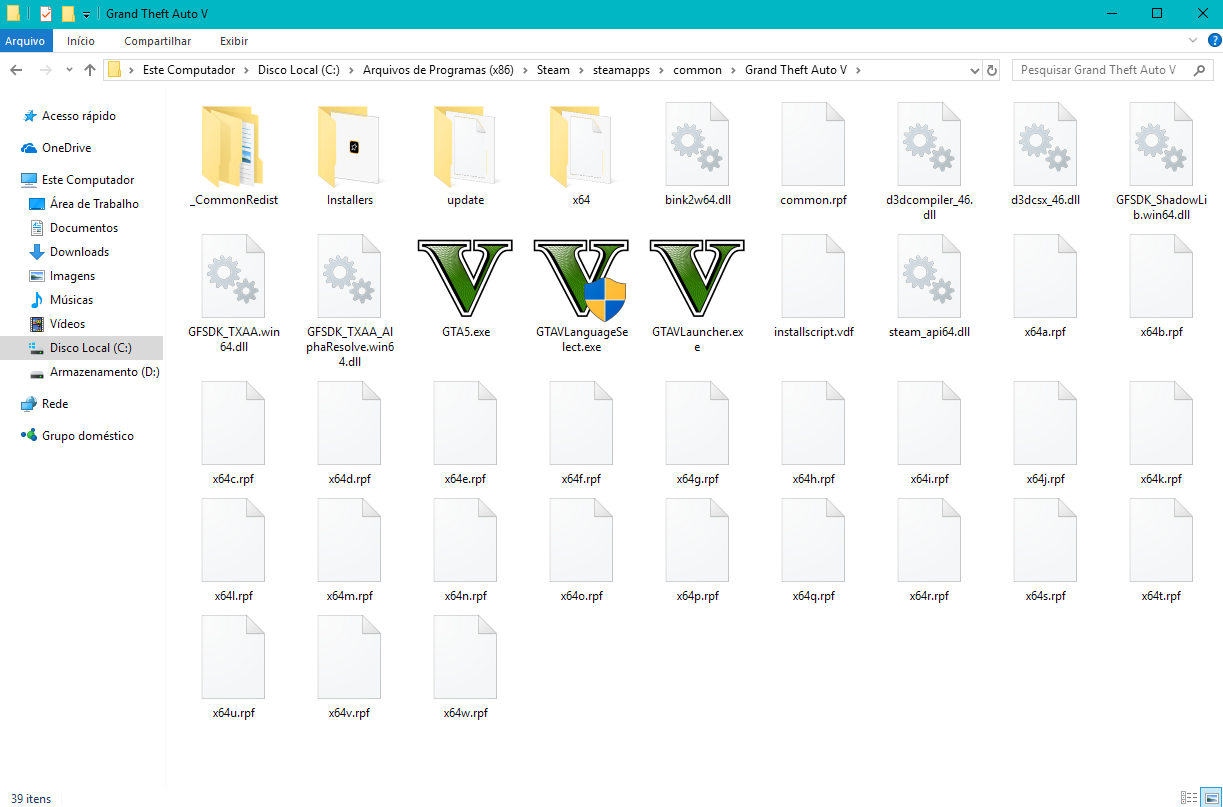
Task: Select the GFSDK_TXAA.win64.dll file
Action: click(233, 275)
